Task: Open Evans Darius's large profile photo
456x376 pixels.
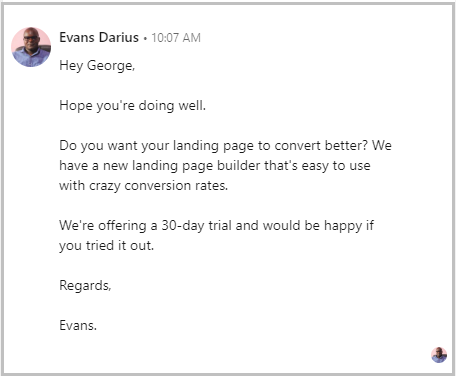Action: click(31, 47)
